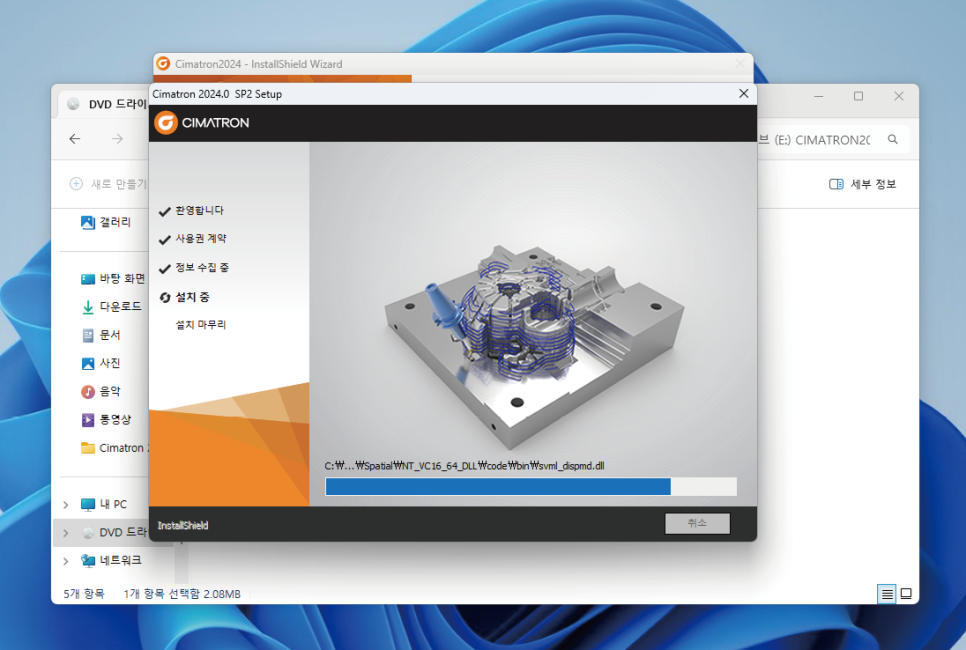Image resolution: width=966 pixels, height=650 pixels.
Task: Click the 사용권 계약 step label
Action: tap(201, 238)
